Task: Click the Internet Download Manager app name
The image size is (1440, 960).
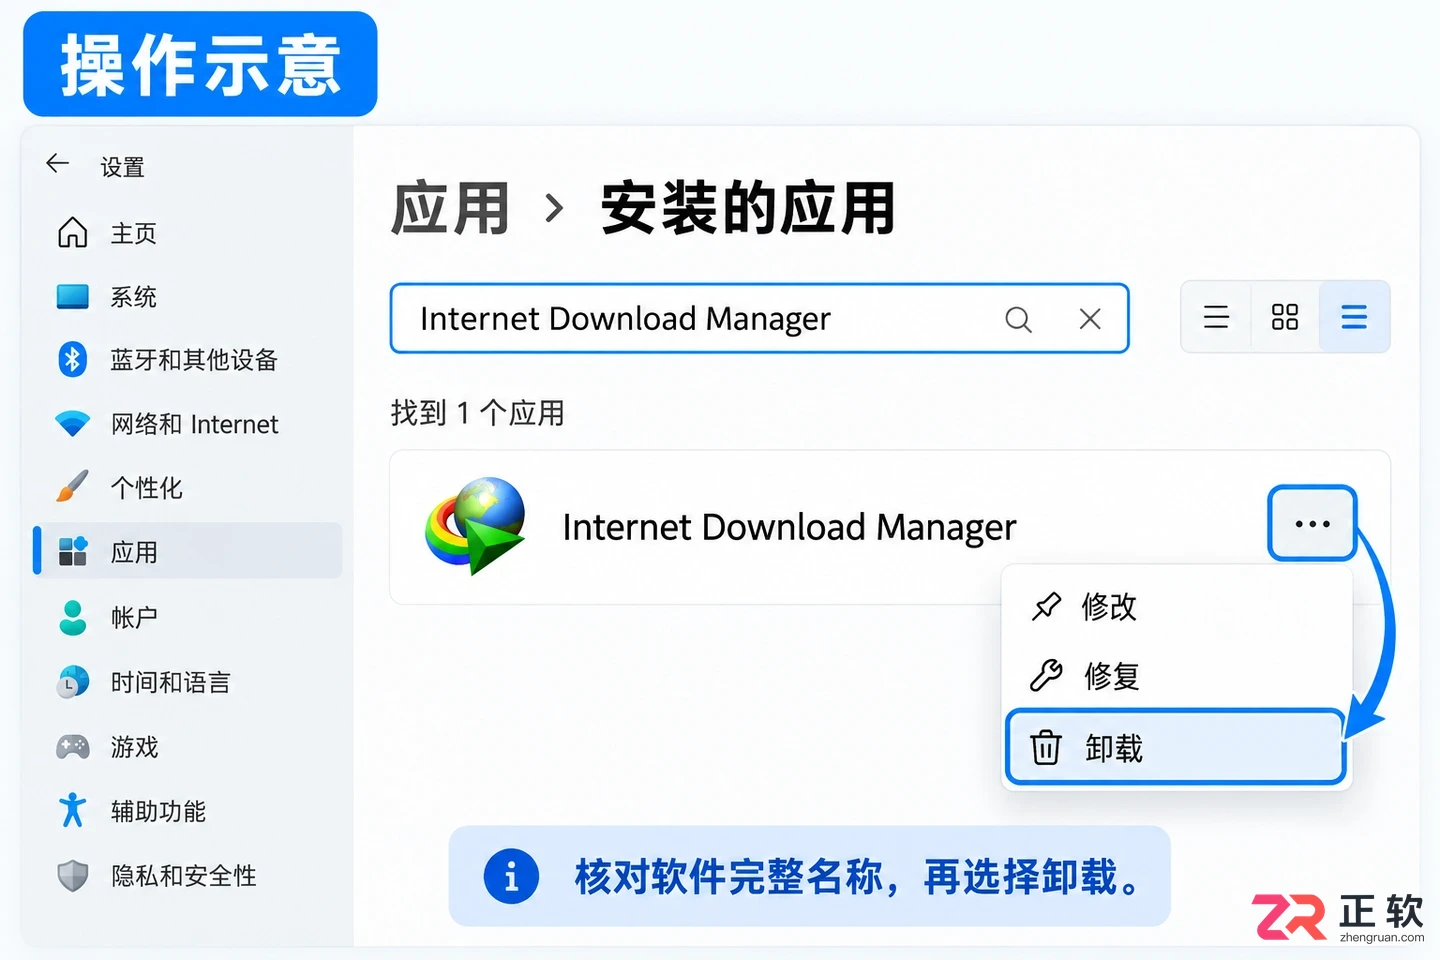Action: coord(789,527)
